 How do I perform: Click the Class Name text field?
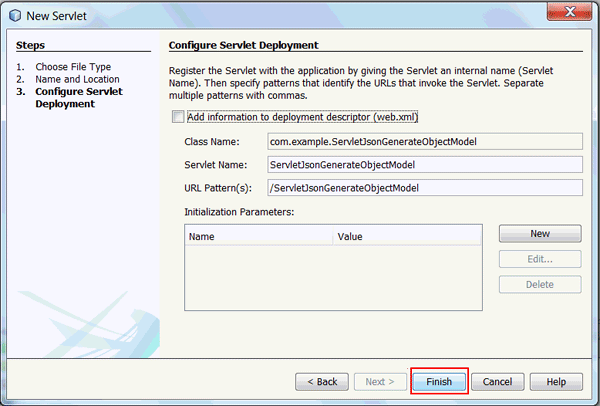[x=424, y=141]
